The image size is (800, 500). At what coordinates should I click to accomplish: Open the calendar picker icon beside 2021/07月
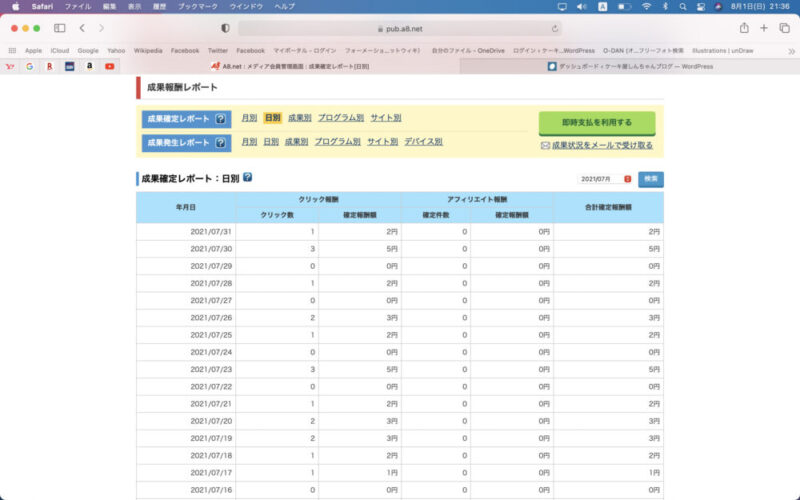click(x=627, y=179)
